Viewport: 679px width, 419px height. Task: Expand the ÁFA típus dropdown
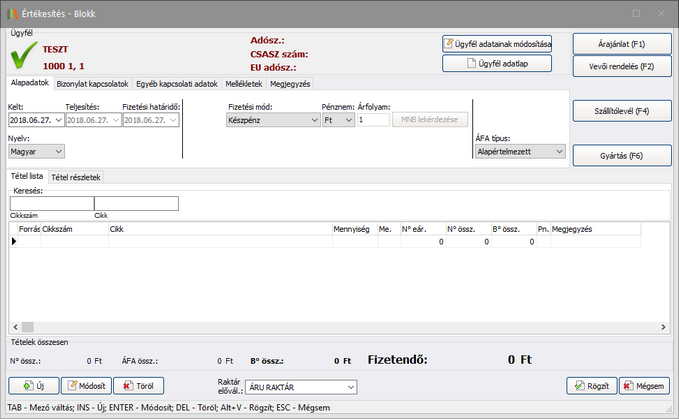558,152
